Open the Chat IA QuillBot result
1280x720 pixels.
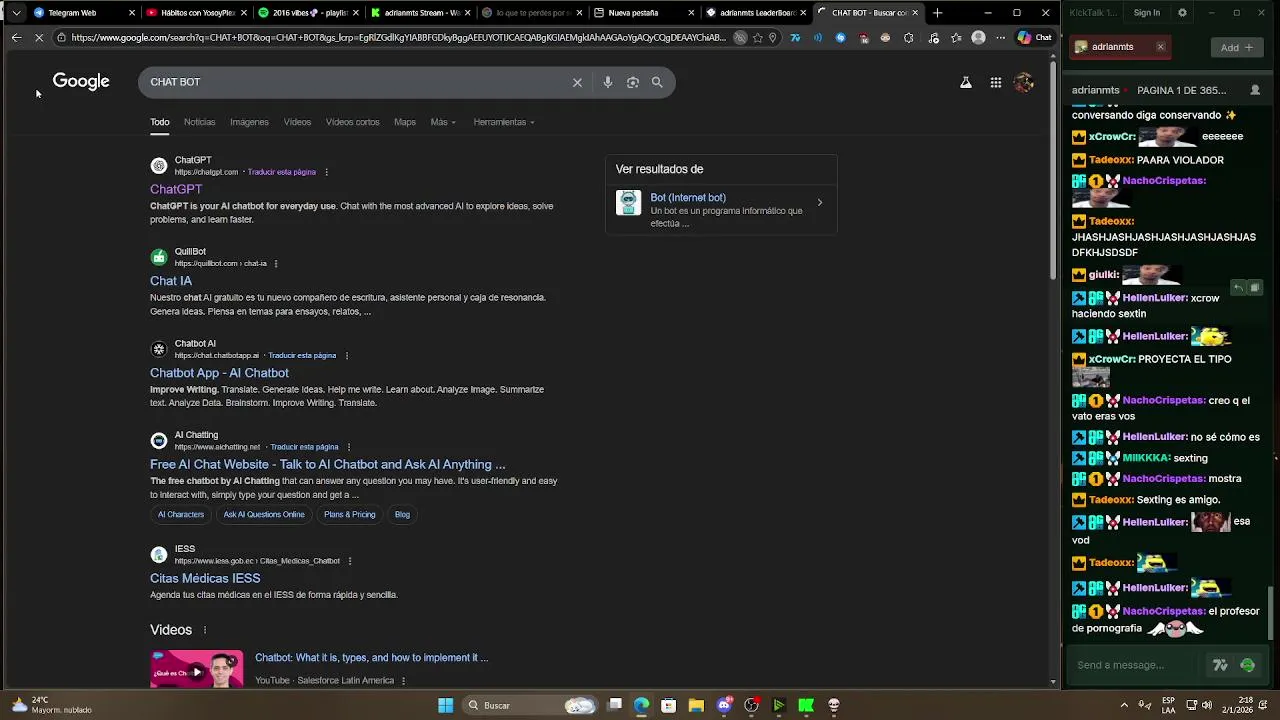(171, 281)
